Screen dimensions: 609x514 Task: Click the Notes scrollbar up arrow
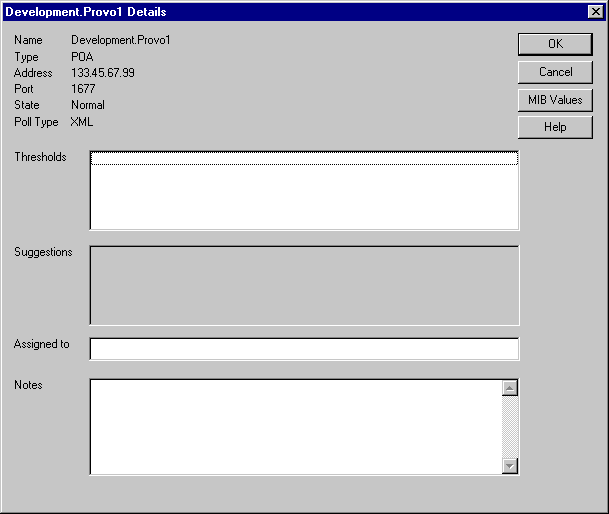click(510, 388)
